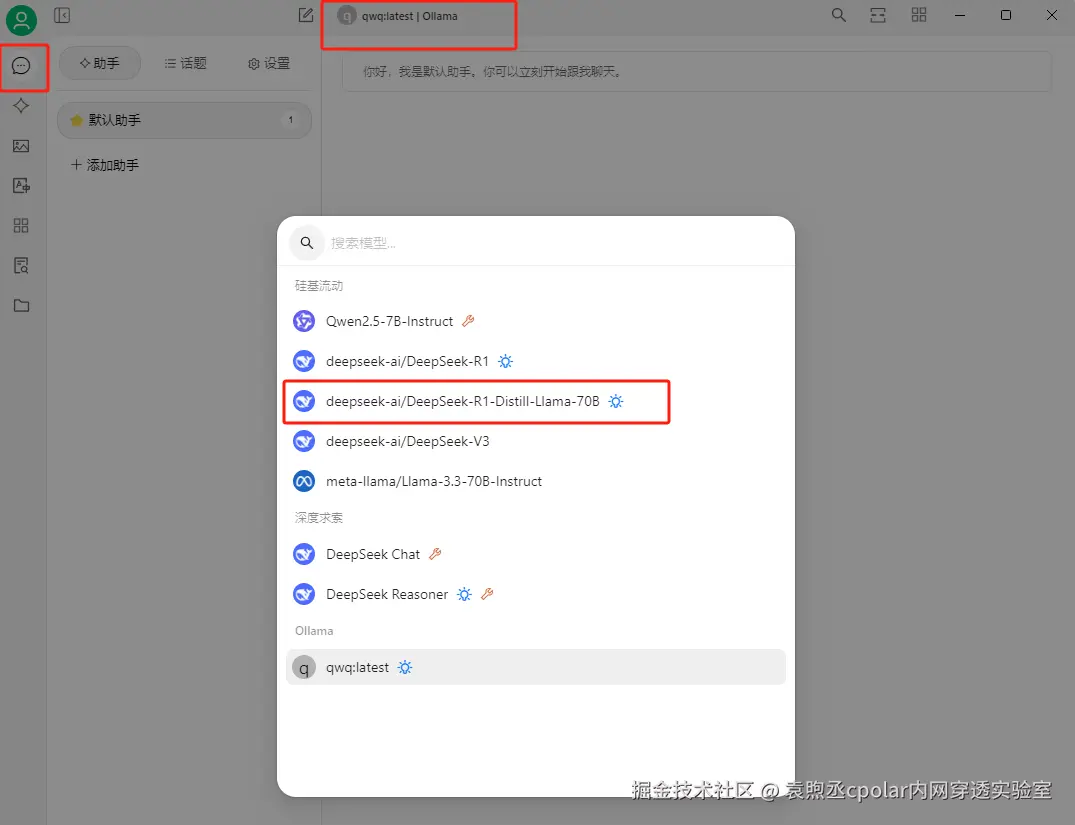Click 添加助手 to add assistant
Screen dimensions: 1075x825
[105, 165]
